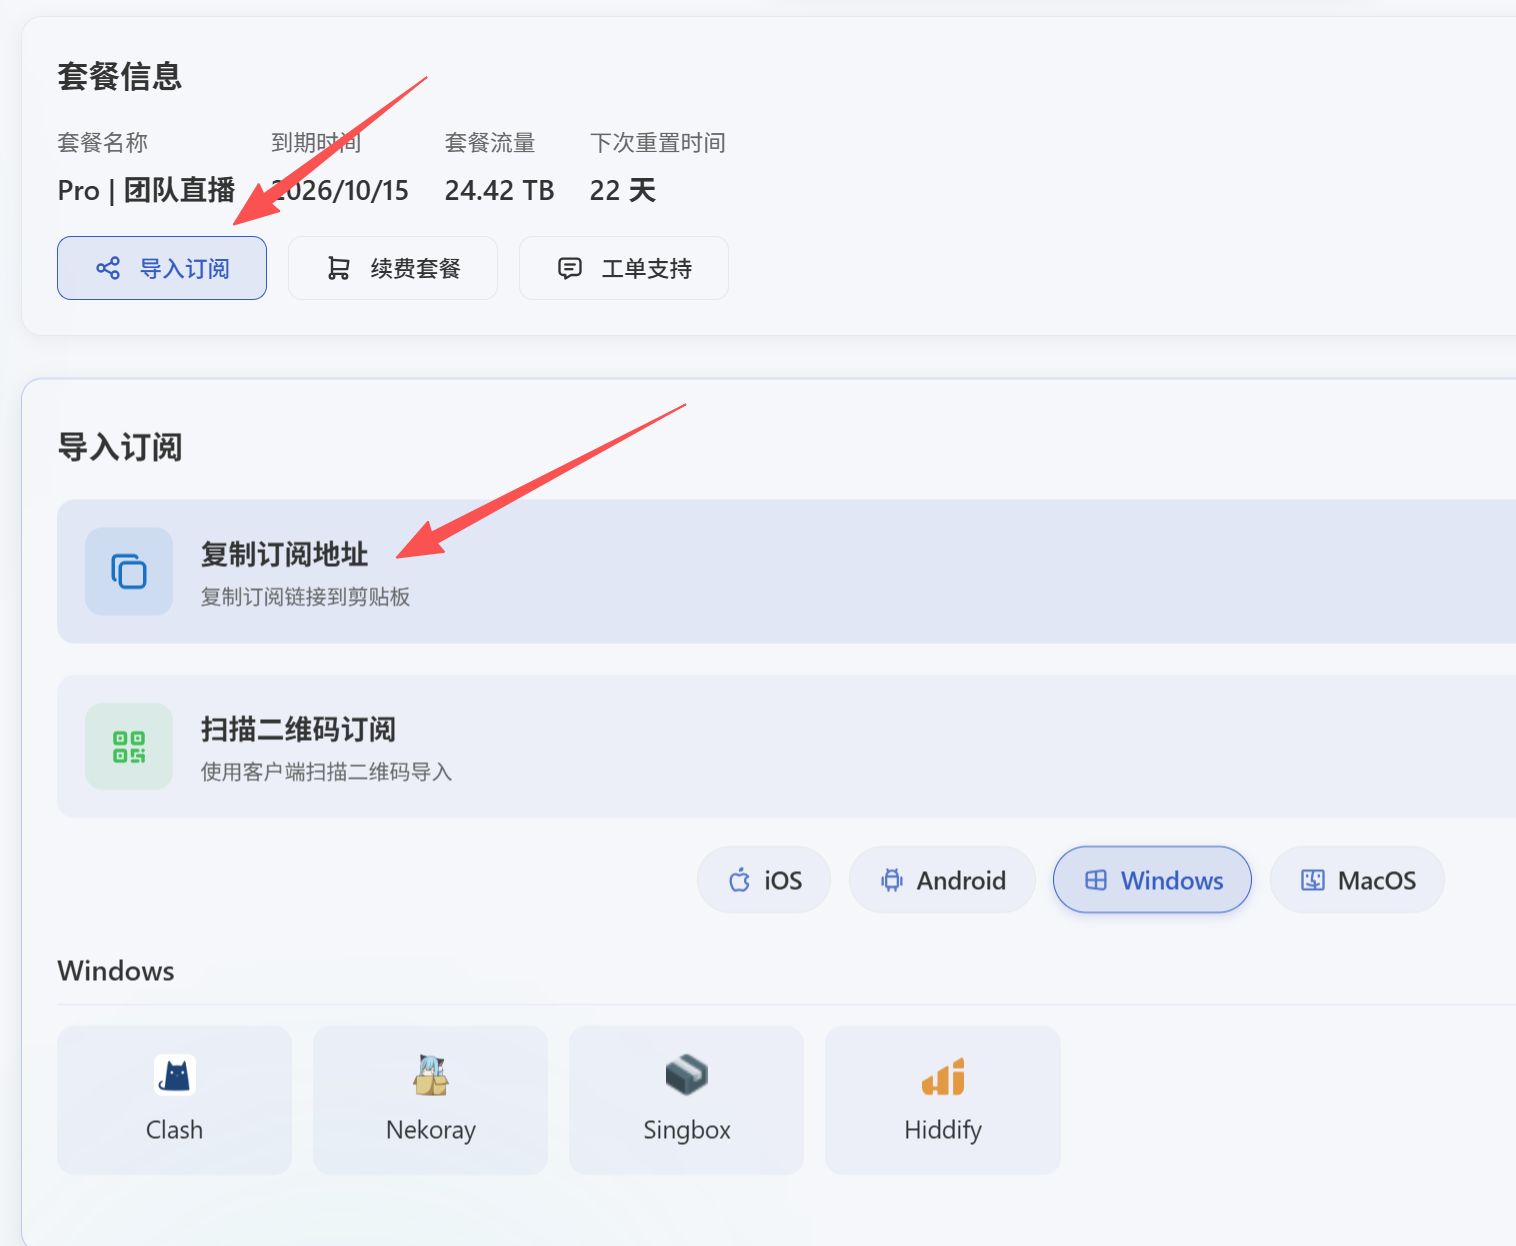Click the Apple logo on the iOS tab
The image size is (1516, 1246).
tap(739, 880)
